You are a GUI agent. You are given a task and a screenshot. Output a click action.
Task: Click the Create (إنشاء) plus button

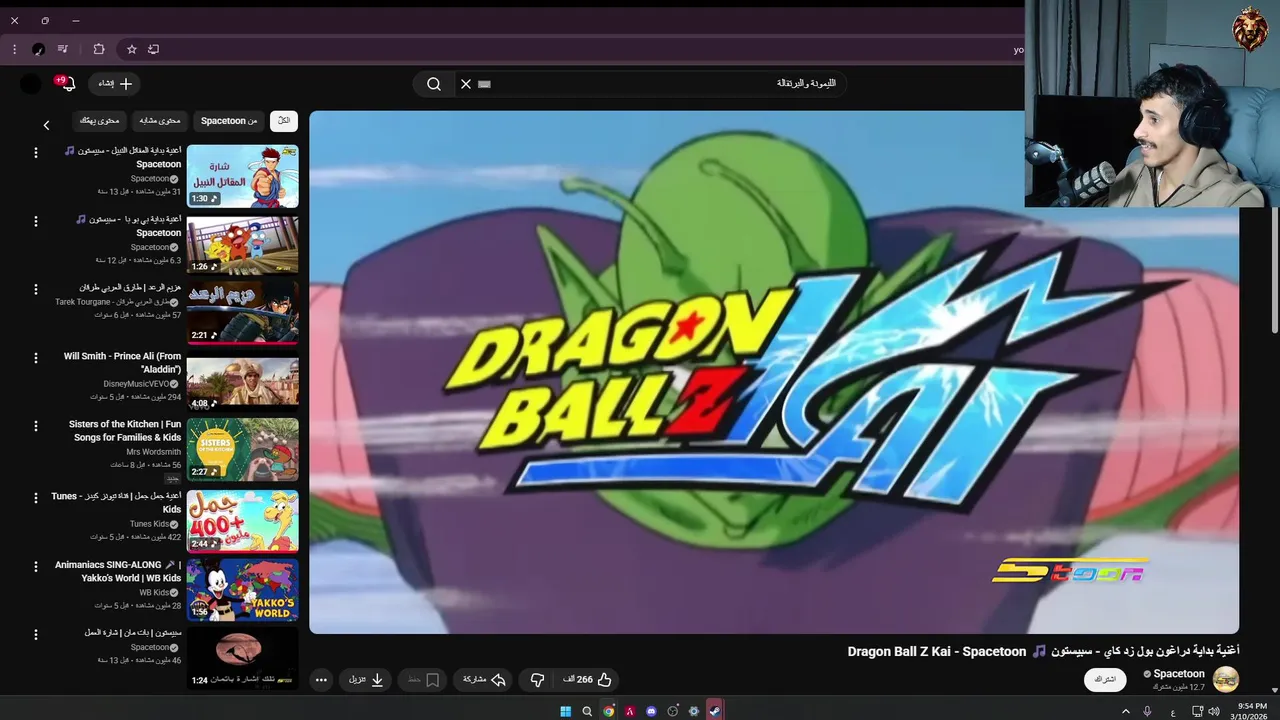coord(114,84)
